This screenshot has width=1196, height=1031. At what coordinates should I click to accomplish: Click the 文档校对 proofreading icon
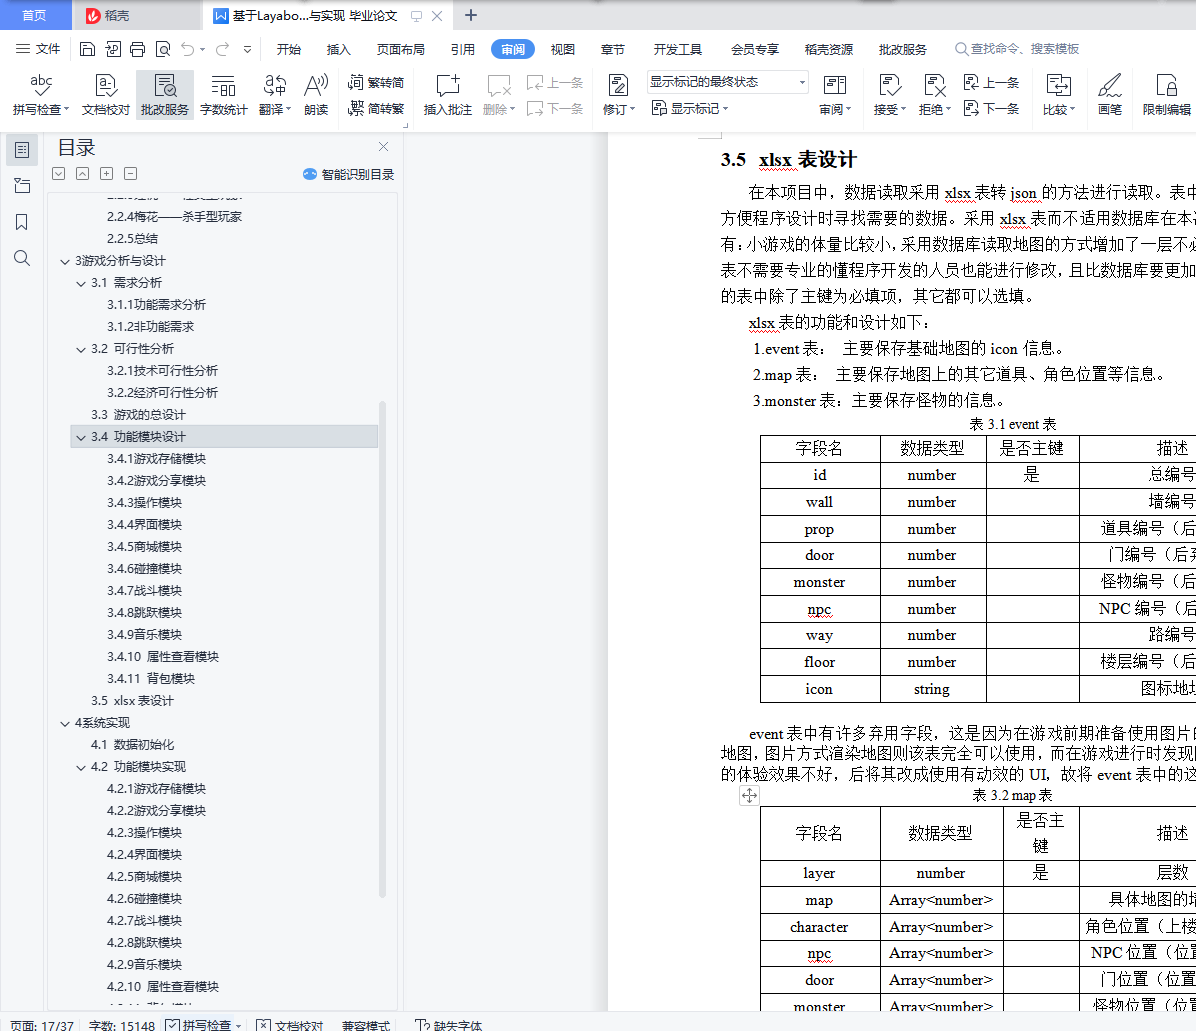point(106,95)
